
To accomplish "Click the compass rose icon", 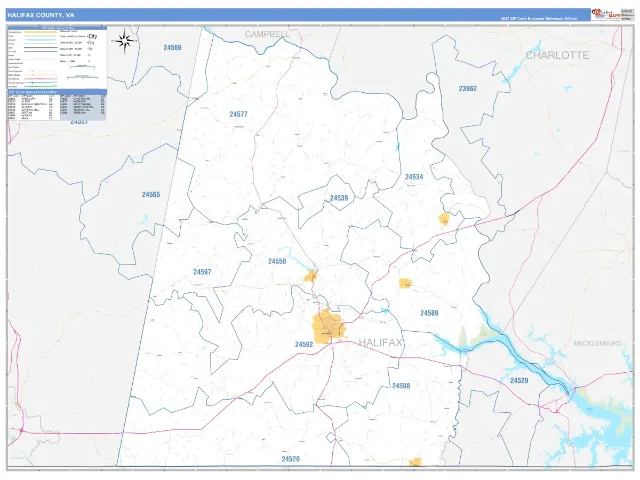I will (124, 41).
